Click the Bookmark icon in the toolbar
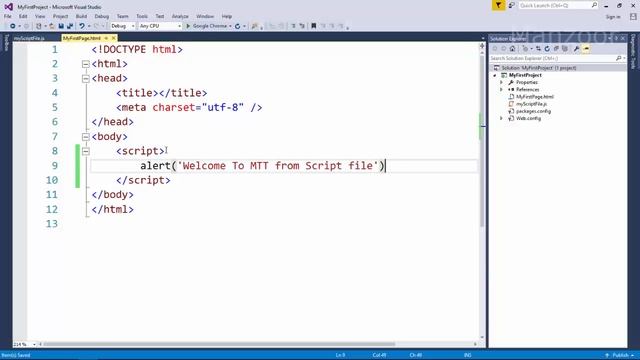This screenshot has width=640, height=360. click(x=313, y=26)
